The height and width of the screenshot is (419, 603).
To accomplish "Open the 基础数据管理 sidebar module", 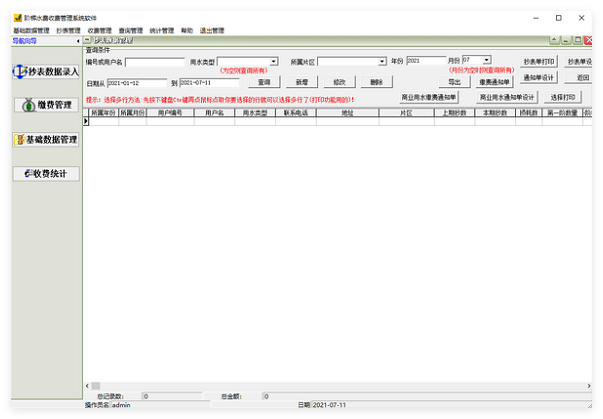I will pos(45,139).
